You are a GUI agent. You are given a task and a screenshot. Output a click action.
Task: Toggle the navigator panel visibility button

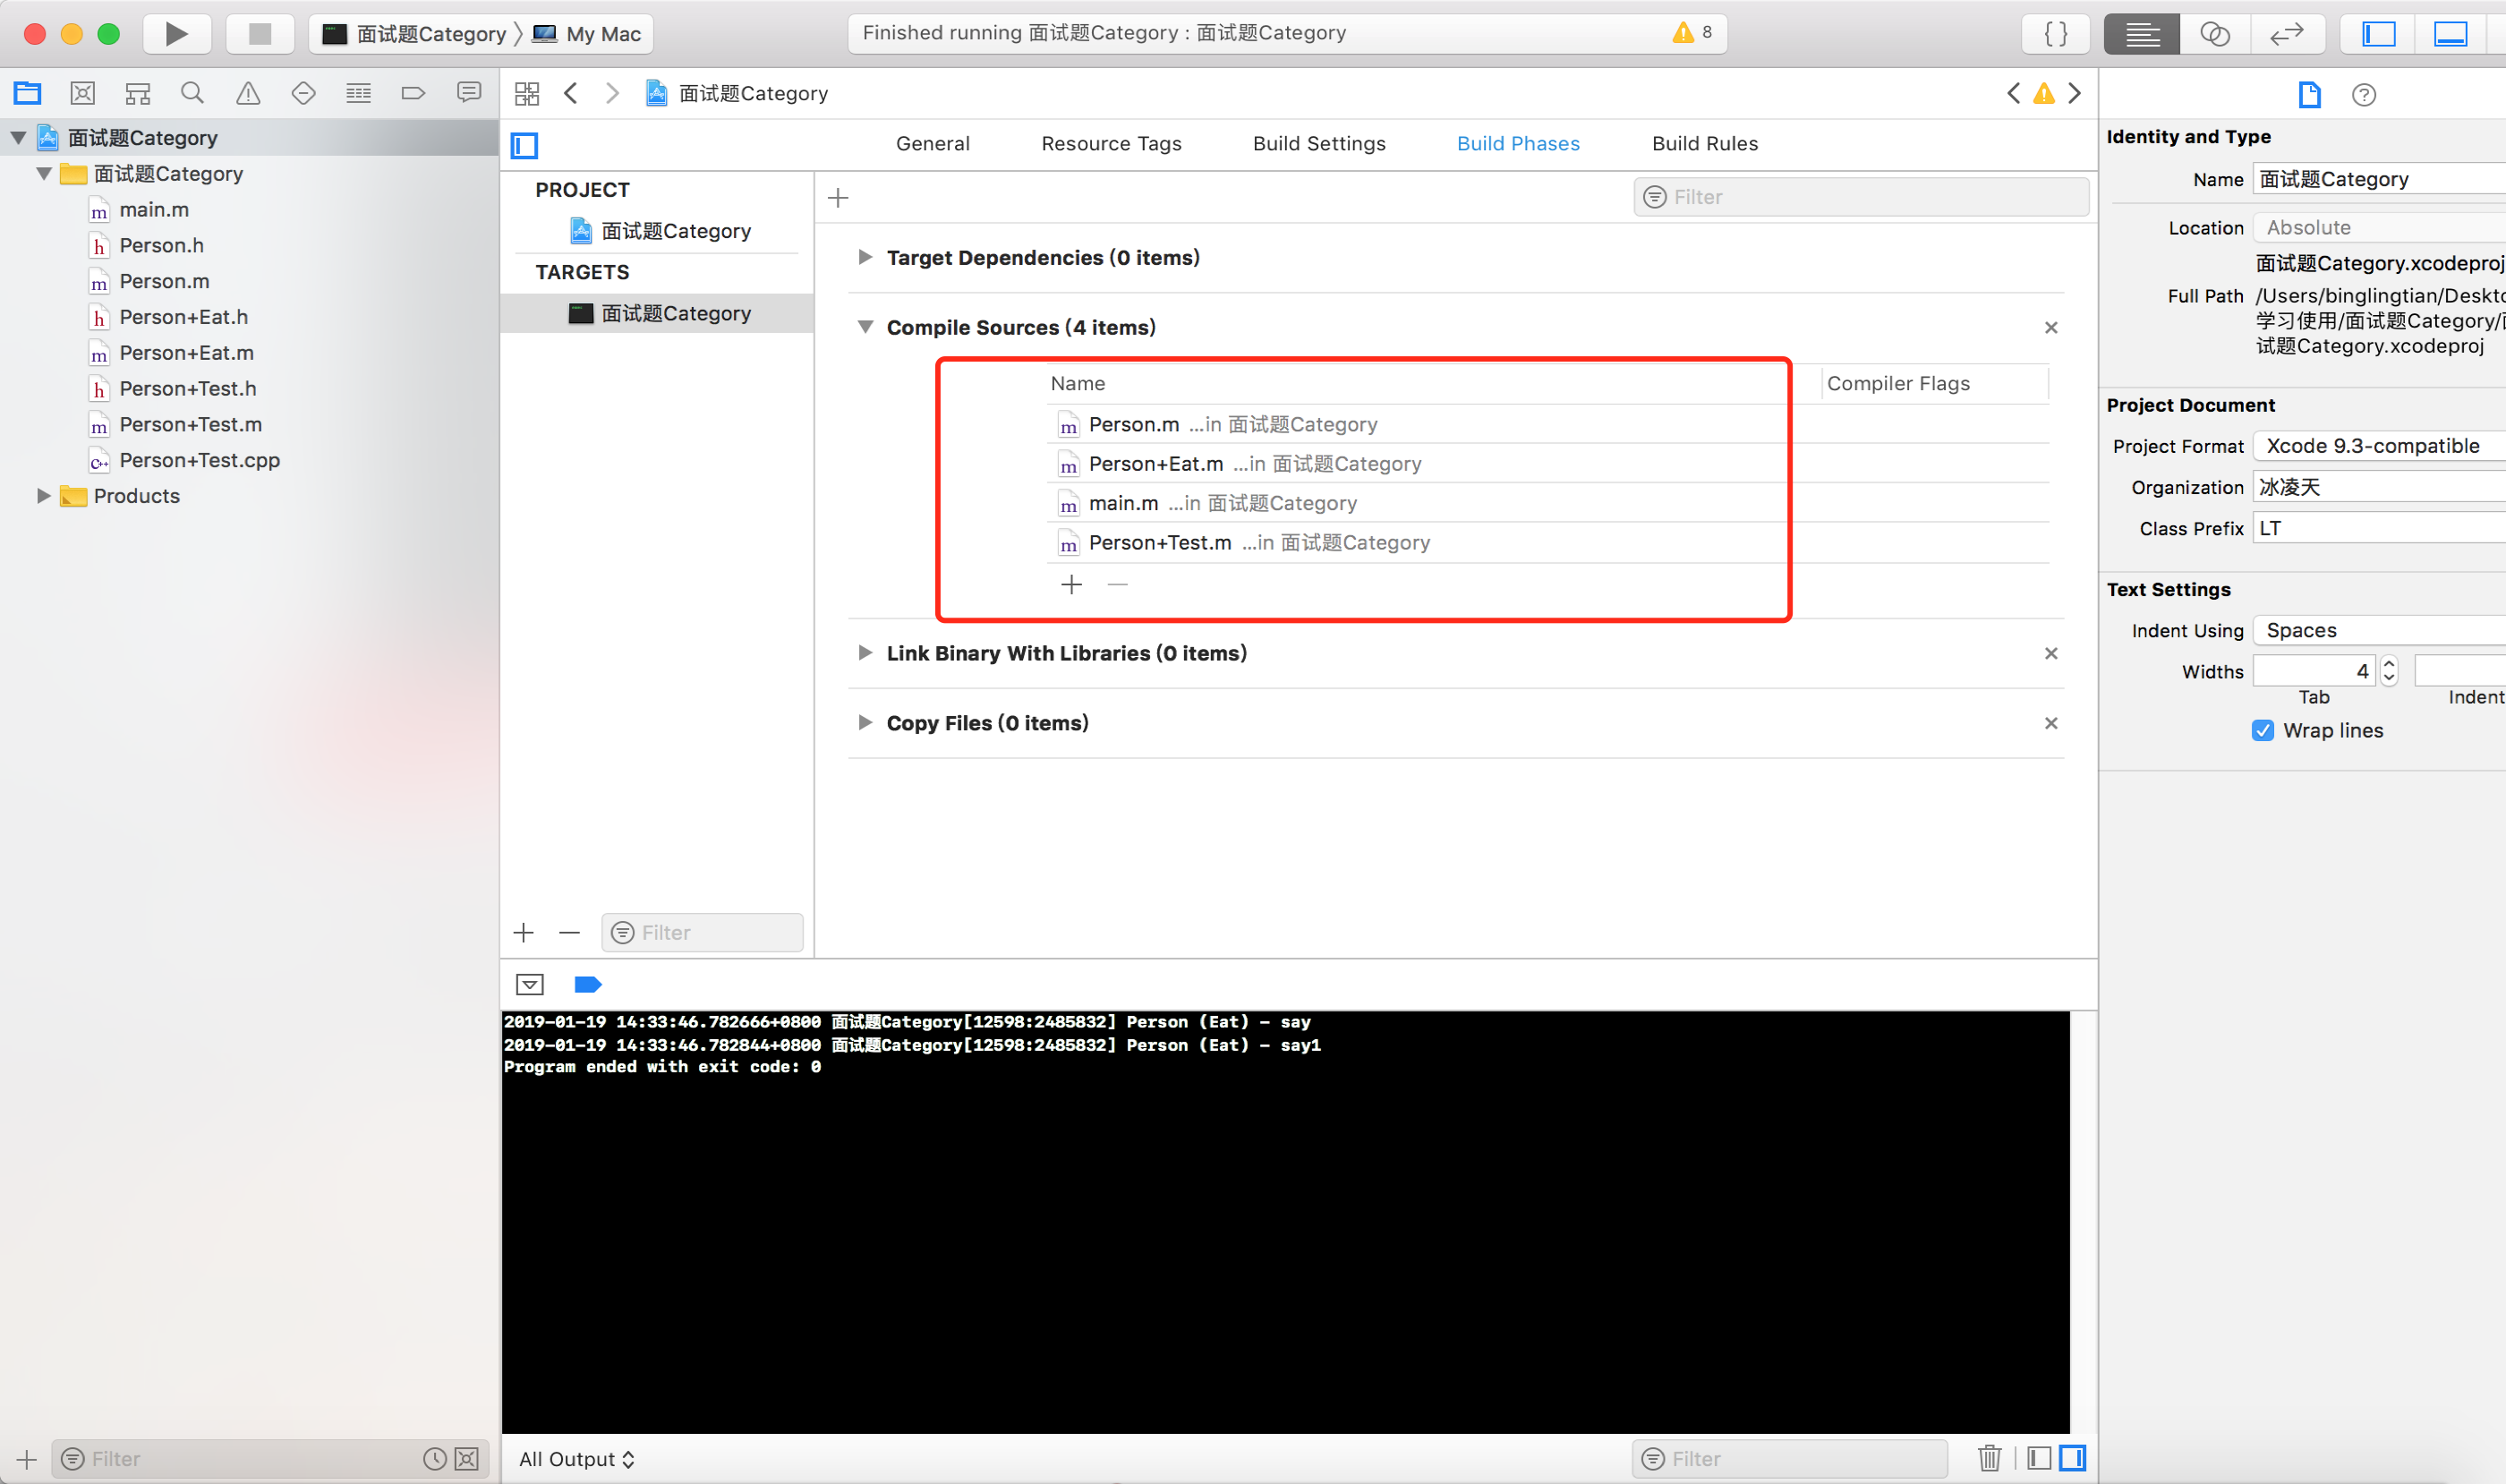(x=2378, y=34)
